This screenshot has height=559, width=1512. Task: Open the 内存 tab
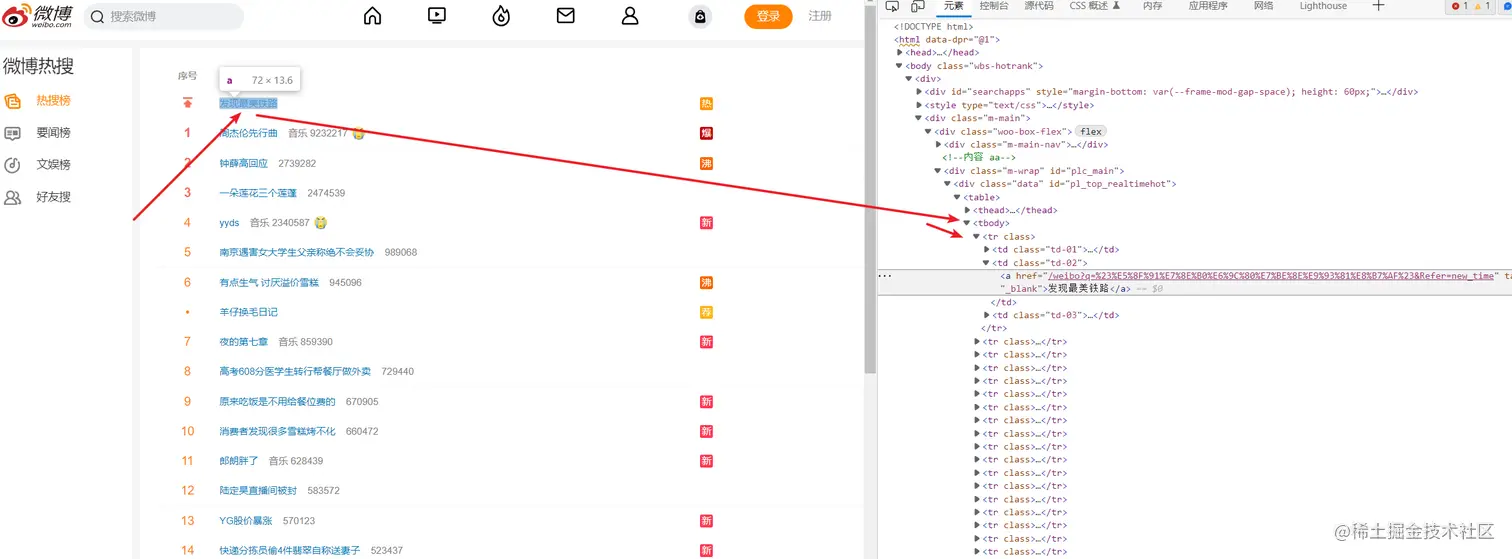coord(1153,6)
